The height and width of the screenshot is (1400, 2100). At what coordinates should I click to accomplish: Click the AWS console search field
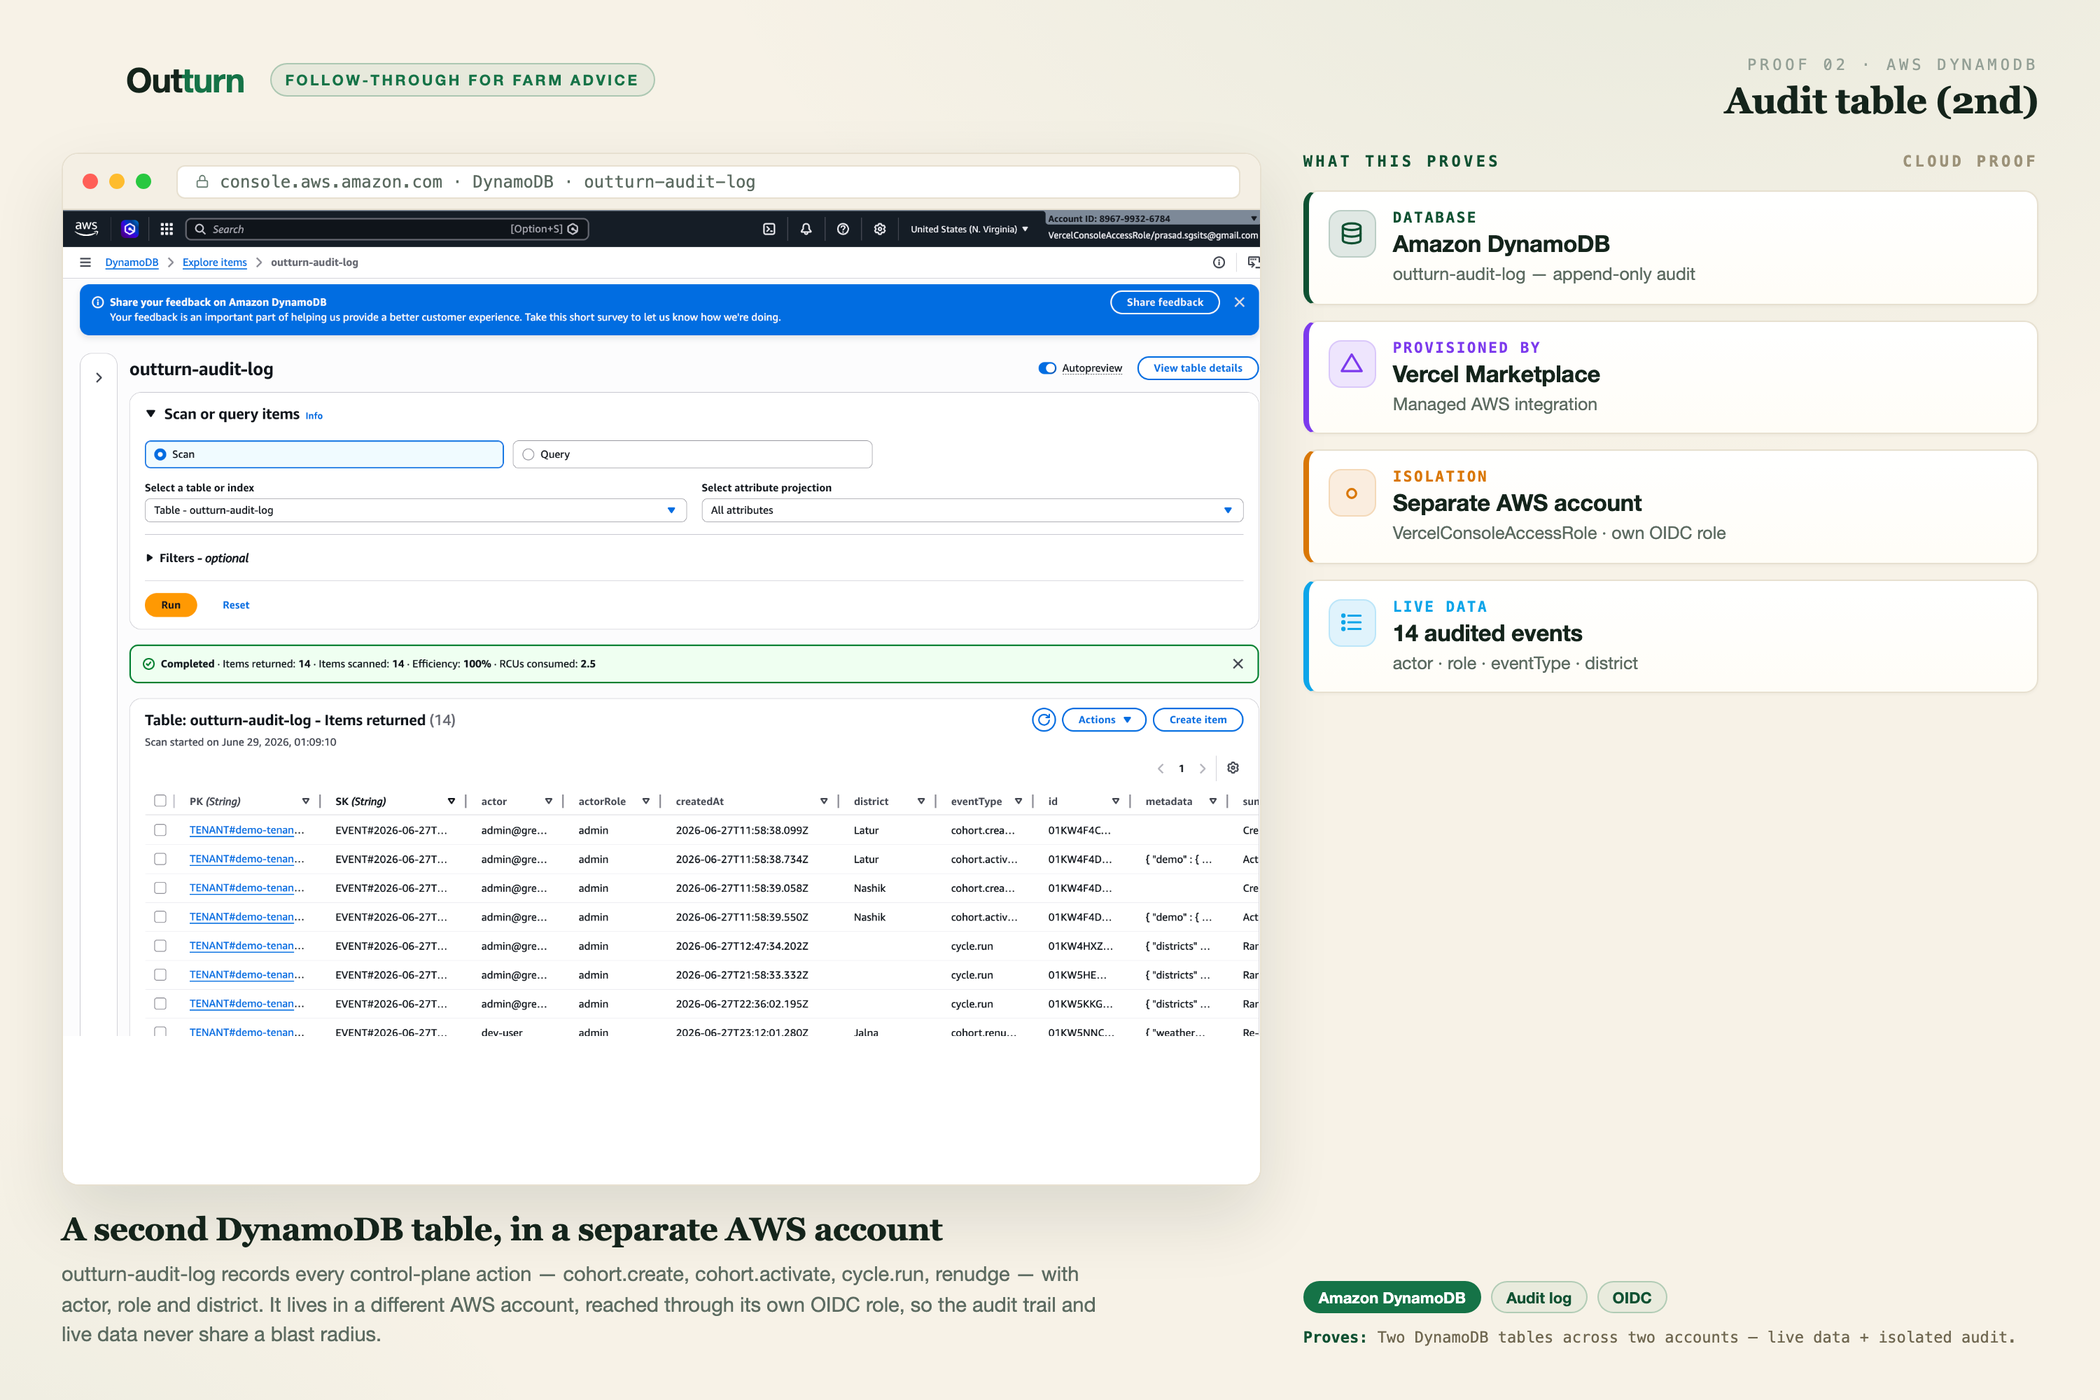(387, 229)
